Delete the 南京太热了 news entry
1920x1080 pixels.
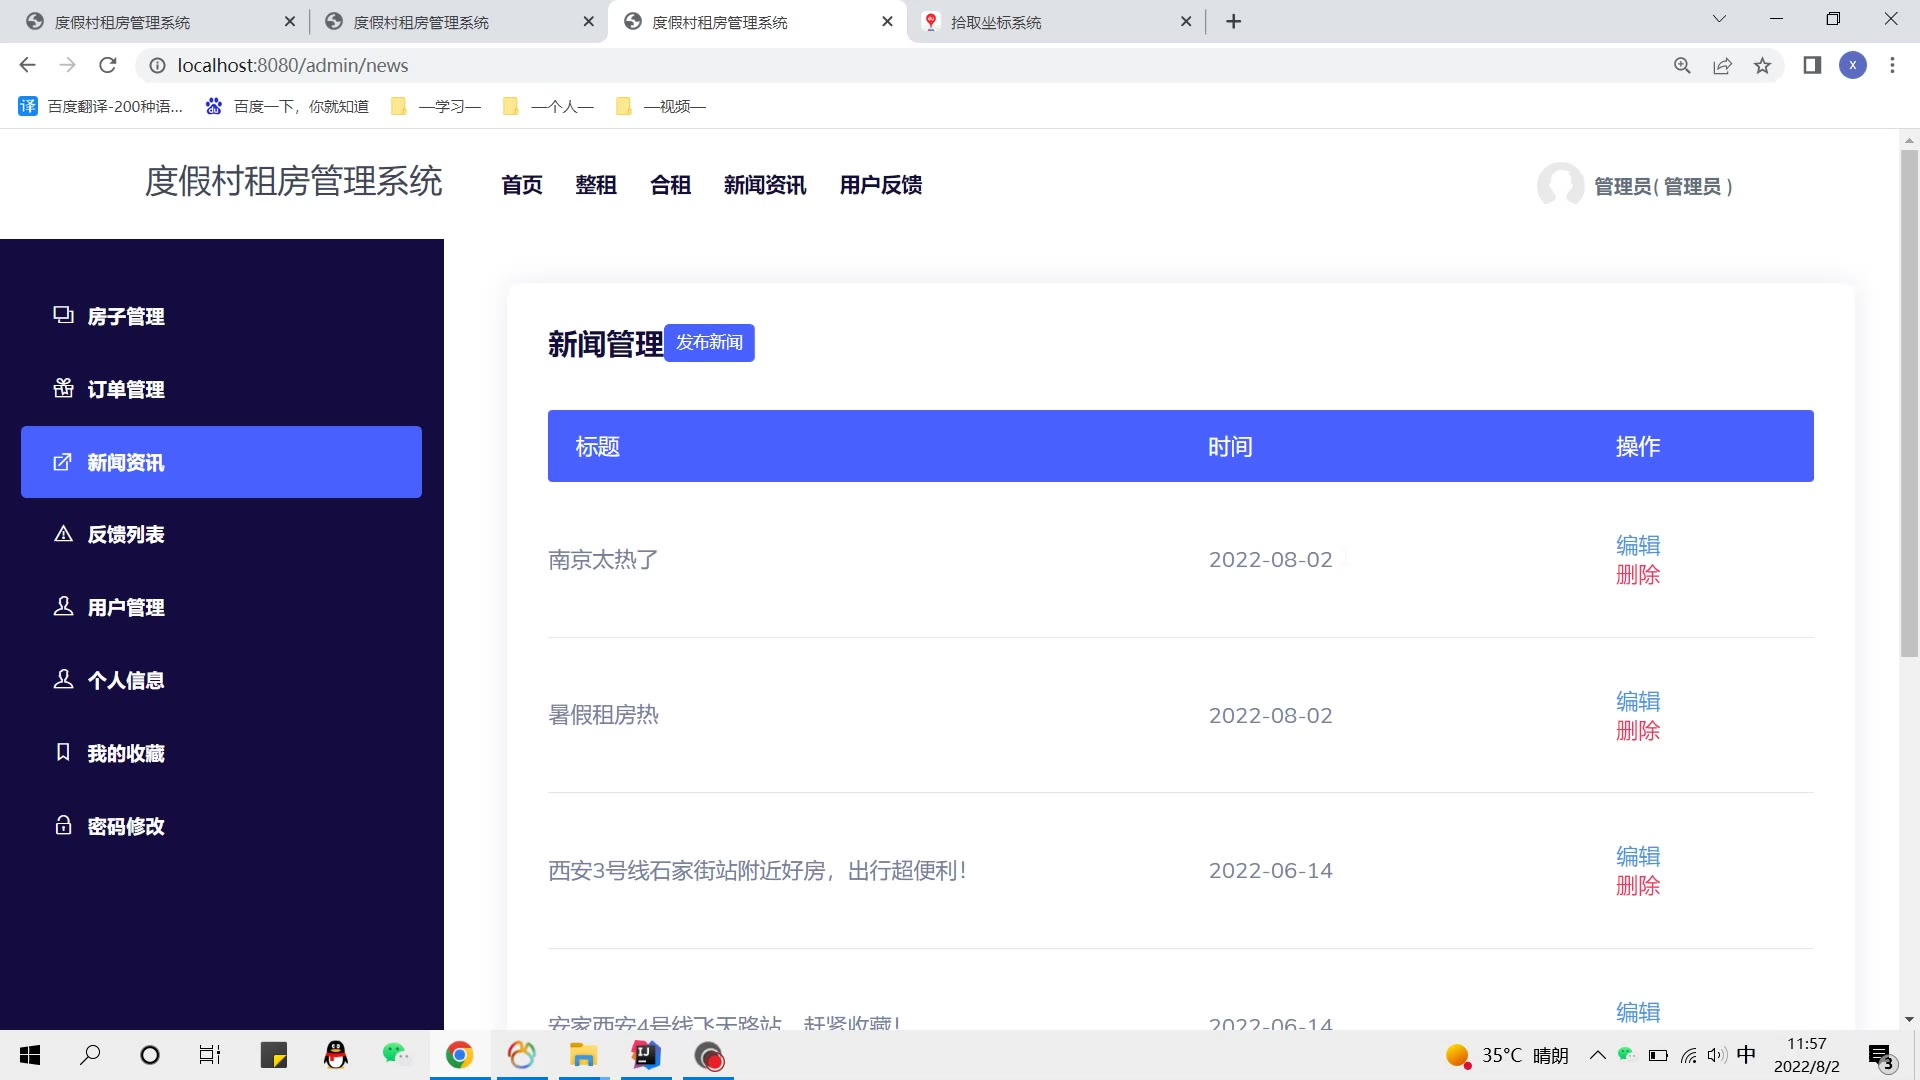click(1637, 575)
